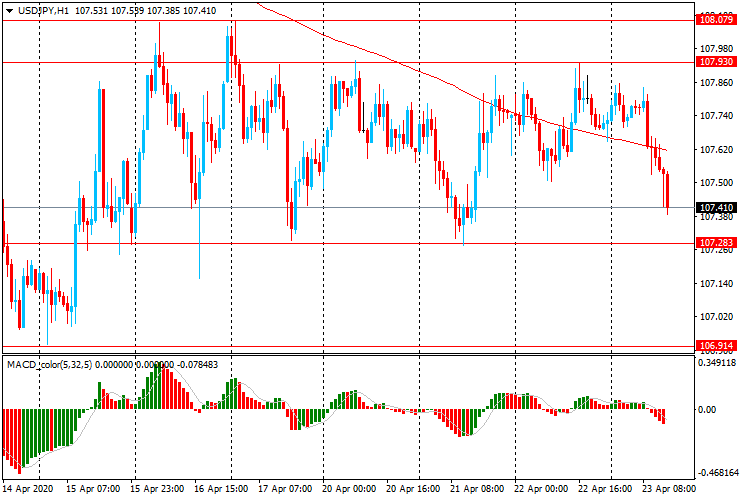
Task: Select the 107.283 support level label
Action: click(x=716, y=243)
